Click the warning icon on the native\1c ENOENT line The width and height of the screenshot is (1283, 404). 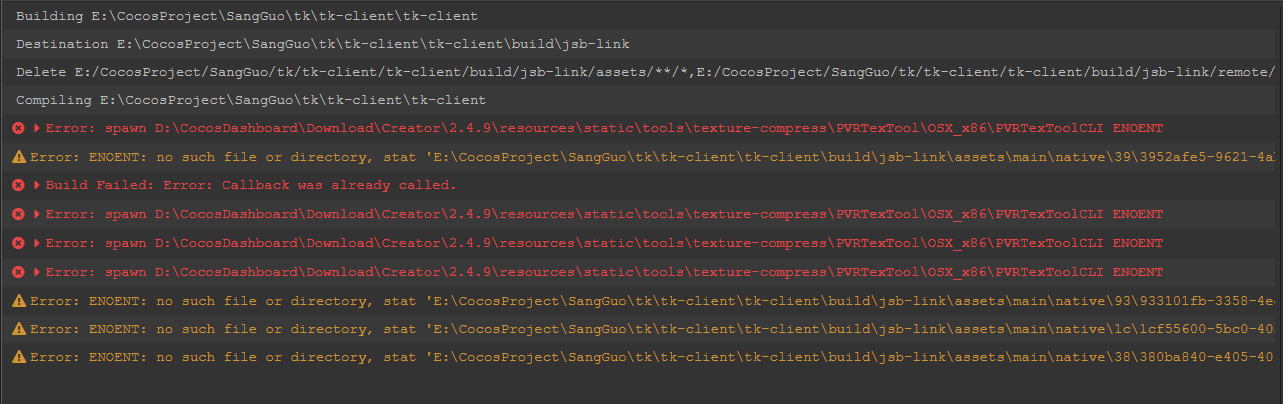point(18,328)
